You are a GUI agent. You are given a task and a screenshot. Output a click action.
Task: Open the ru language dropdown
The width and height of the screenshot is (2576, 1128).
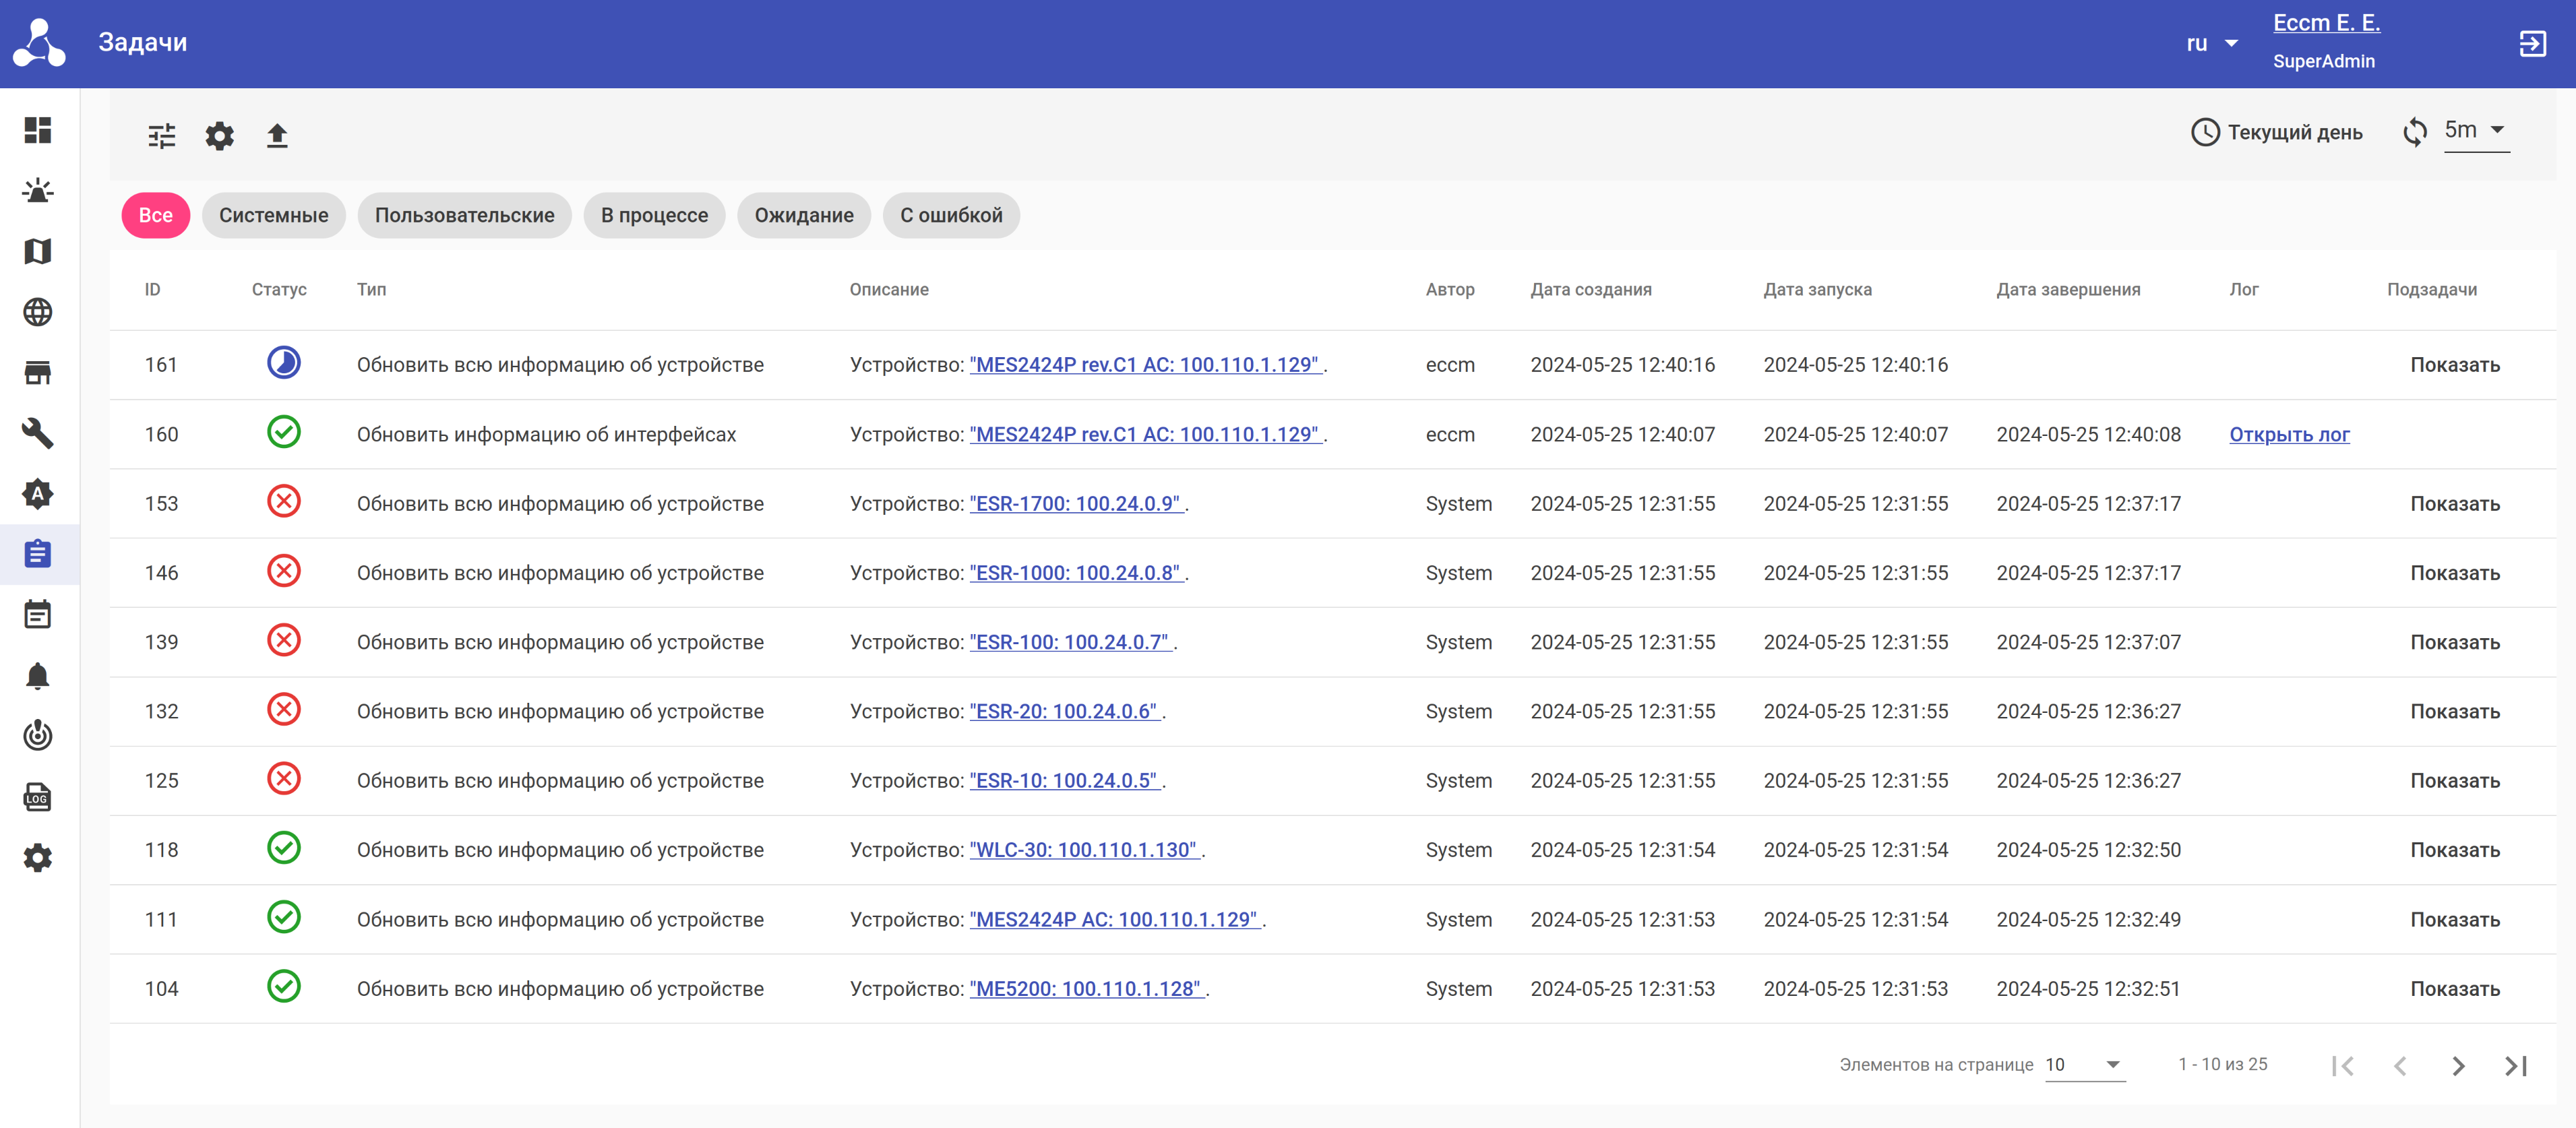pos(2211,43)
